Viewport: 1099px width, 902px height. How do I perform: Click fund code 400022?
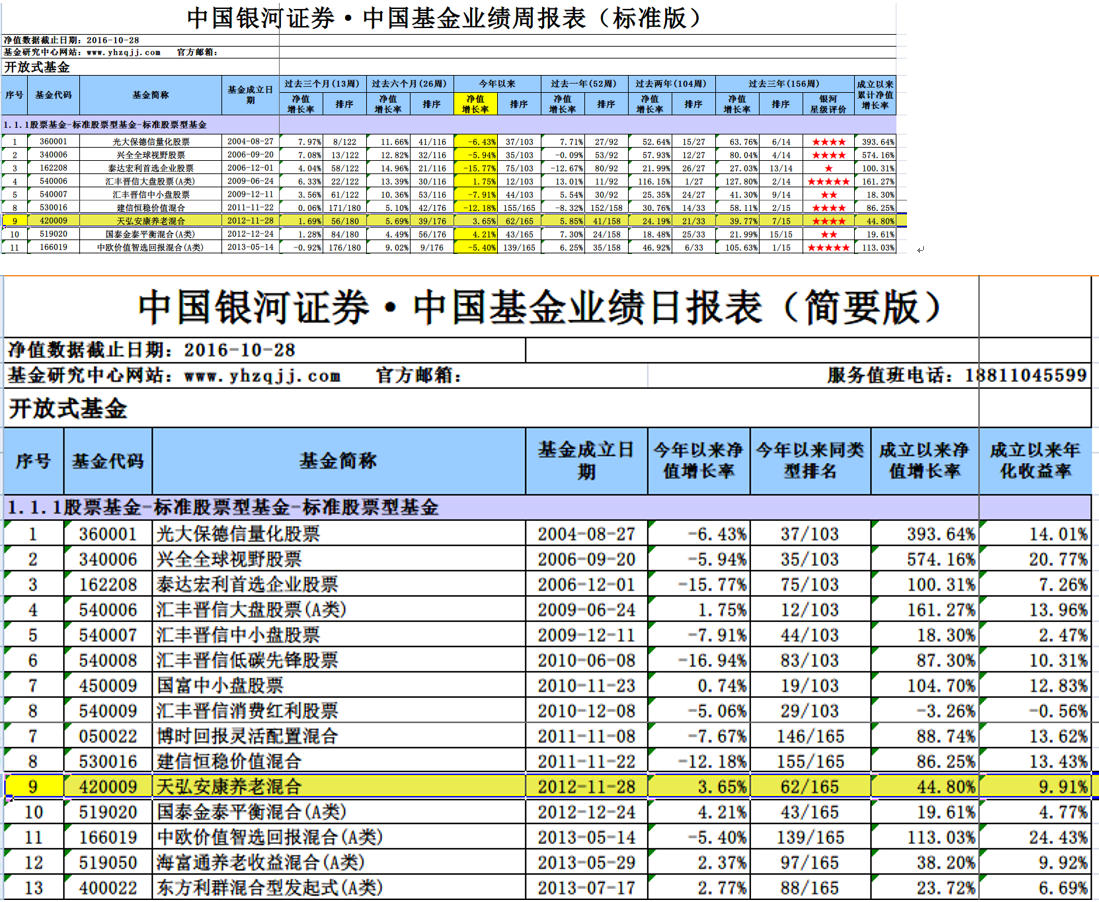pos(108,888)
